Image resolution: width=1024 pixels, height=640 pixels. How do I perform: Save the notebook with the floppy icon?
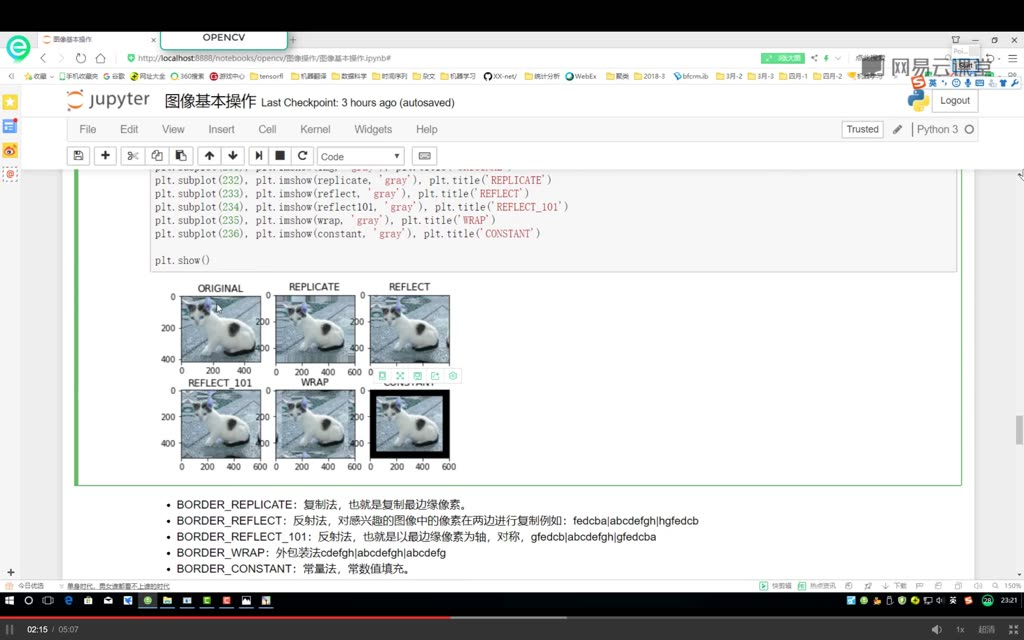tap(78, 156)
